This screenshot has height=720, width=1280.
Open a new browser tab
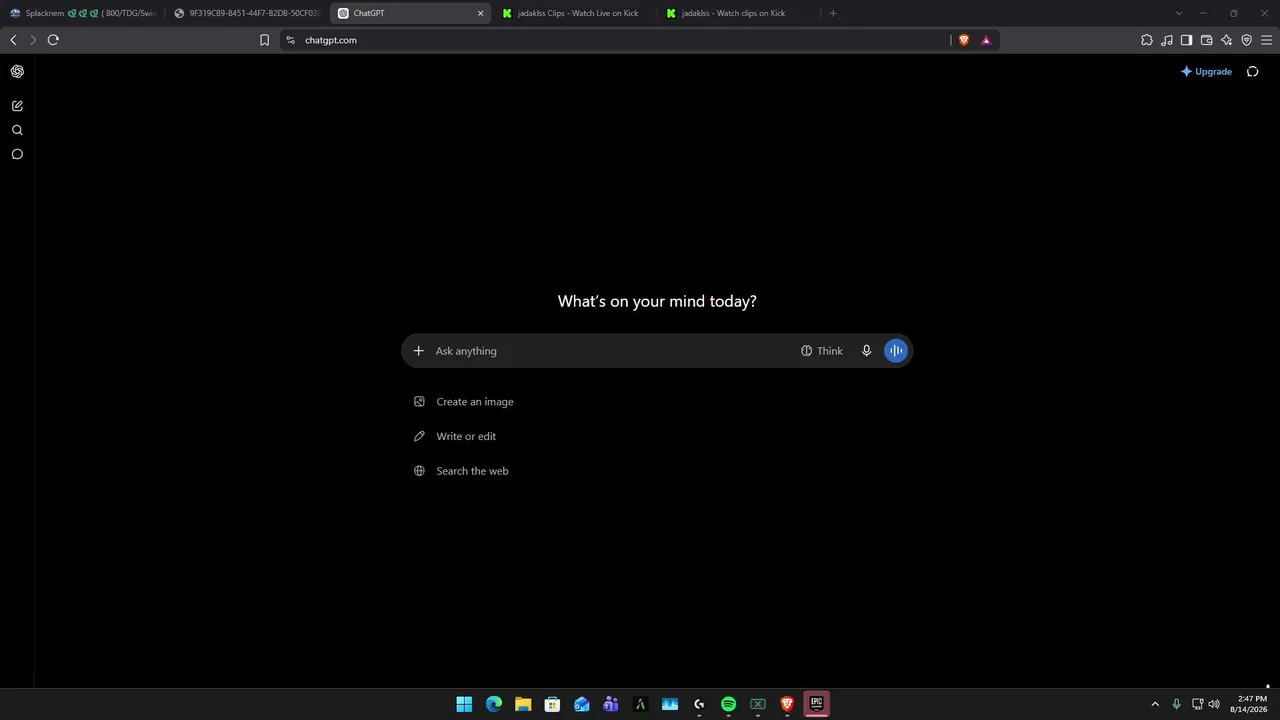[833, 13]
